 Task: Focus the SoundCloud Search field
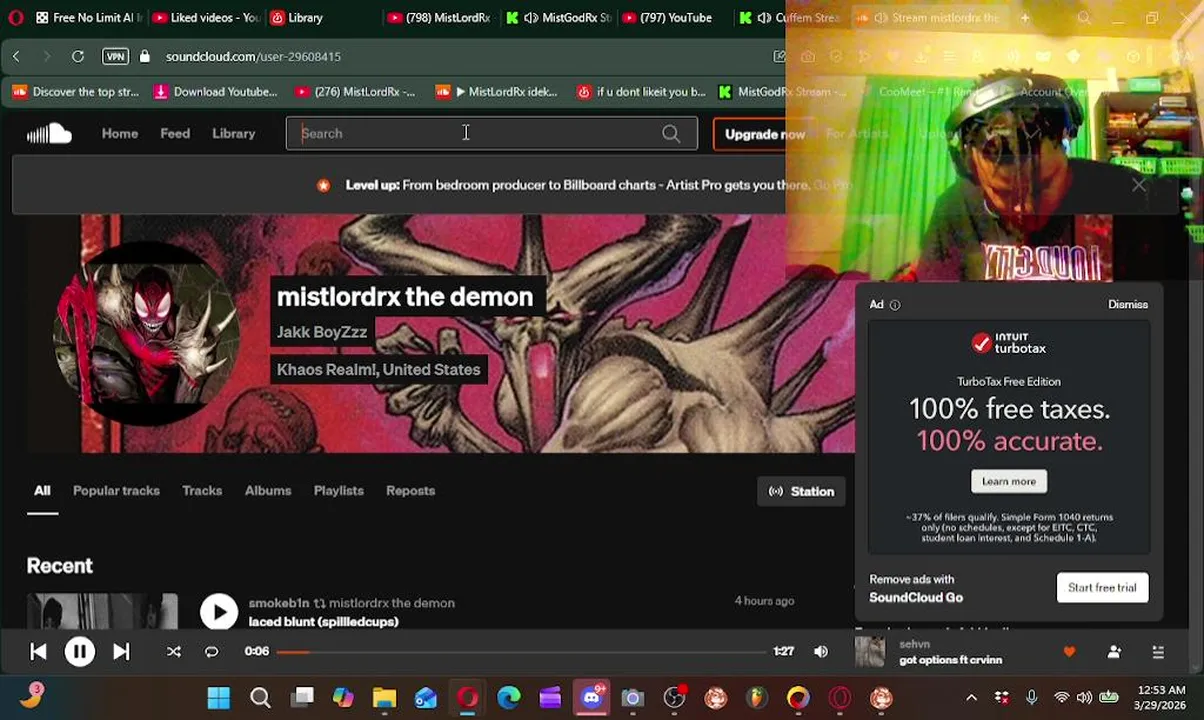coord(491,133)
